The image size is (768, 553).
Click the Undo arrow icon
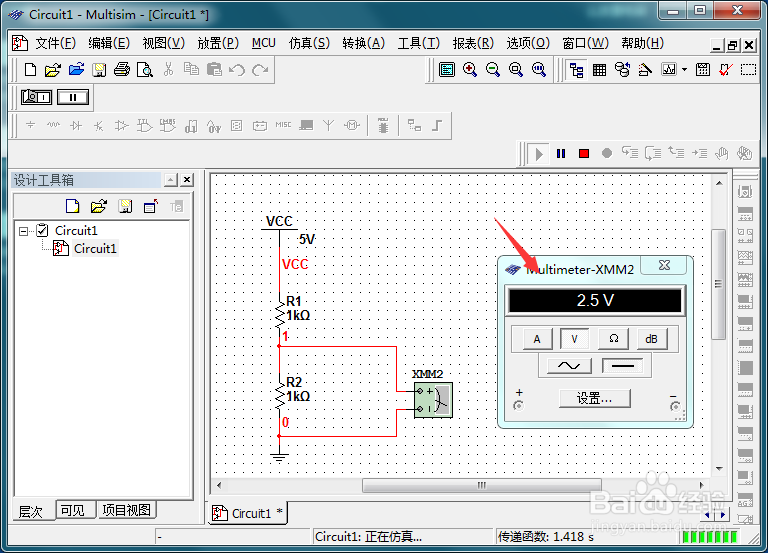pyautogui.click(x=237, y=70)
